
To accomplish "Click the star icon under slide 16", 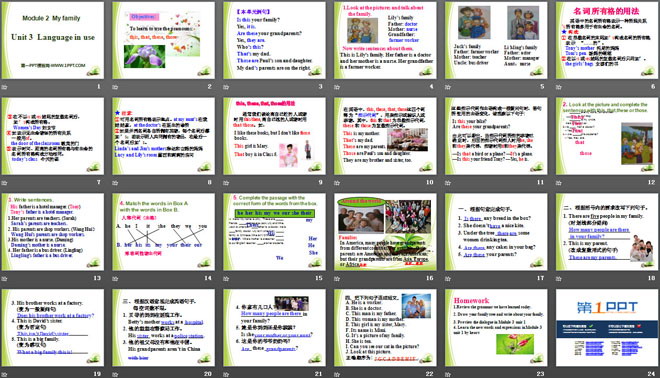I will (337, 279).
